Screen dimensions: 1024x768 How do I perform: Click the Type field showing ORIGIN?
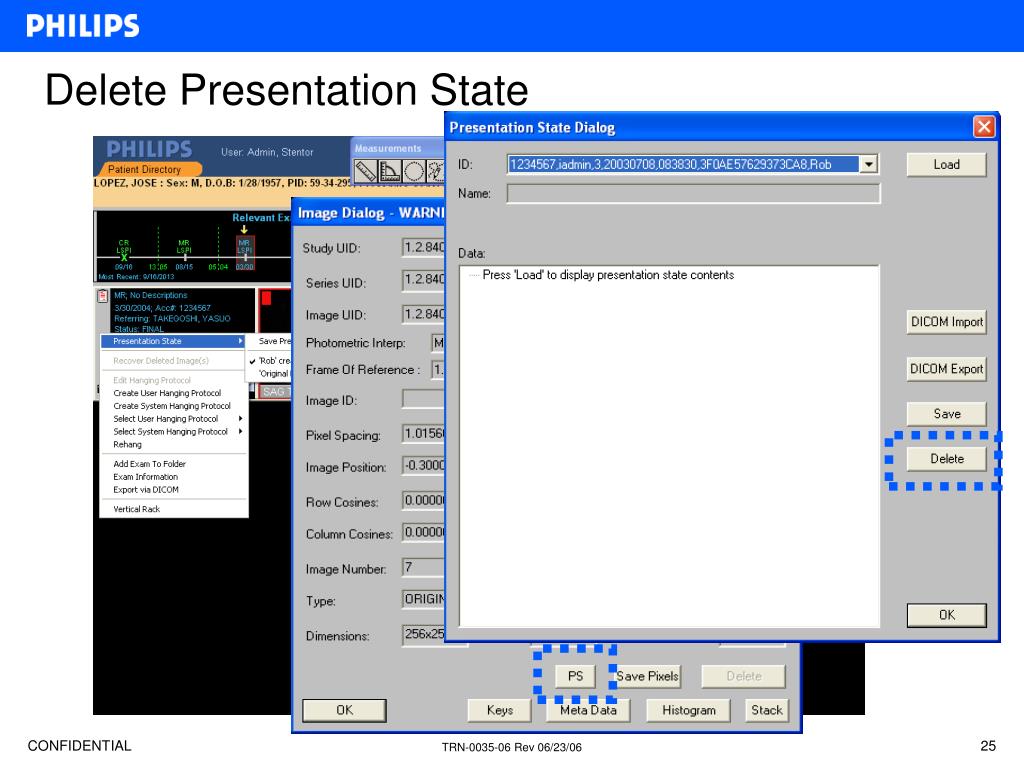[x=423, y=600]
